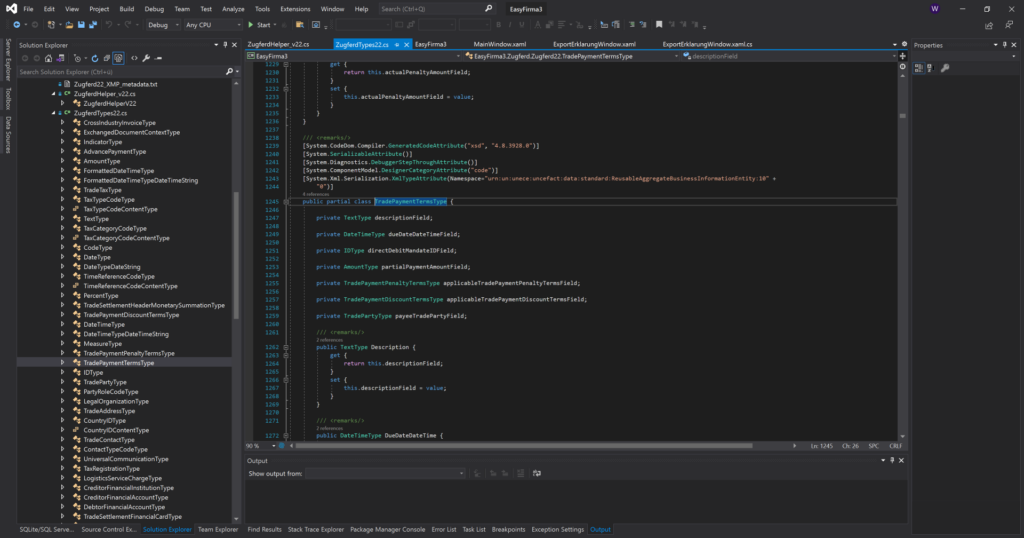Viewport: 1024px width, 538px height.
Task: Close the ZugferdTypes22.cs tab
Action: tap(406, 44)
